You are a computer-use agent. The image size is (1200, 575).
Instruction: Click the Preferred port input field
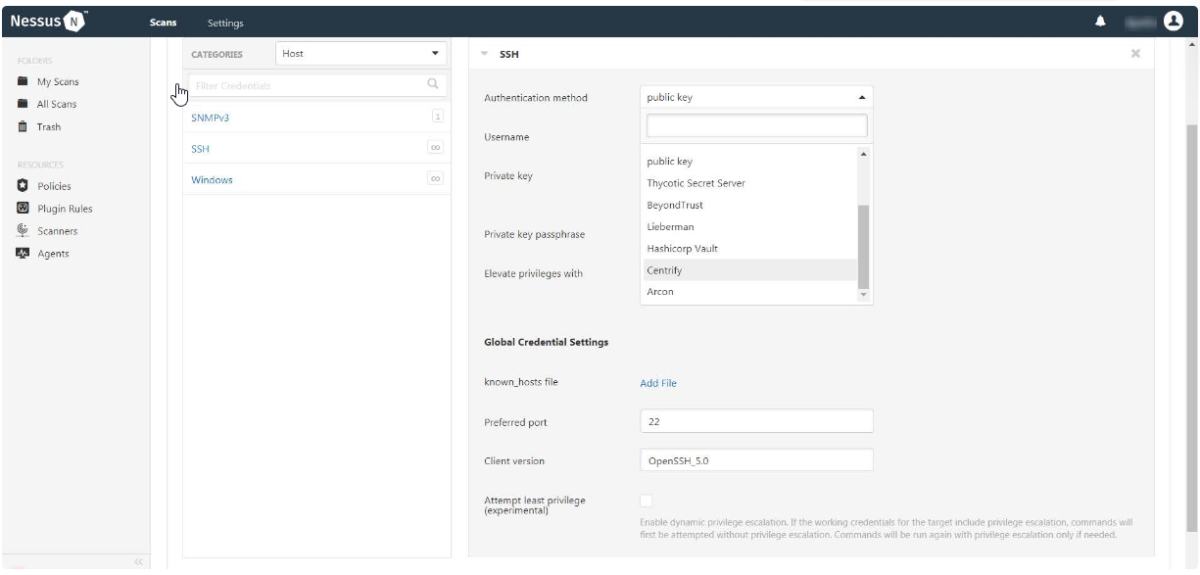click(755, 422)
